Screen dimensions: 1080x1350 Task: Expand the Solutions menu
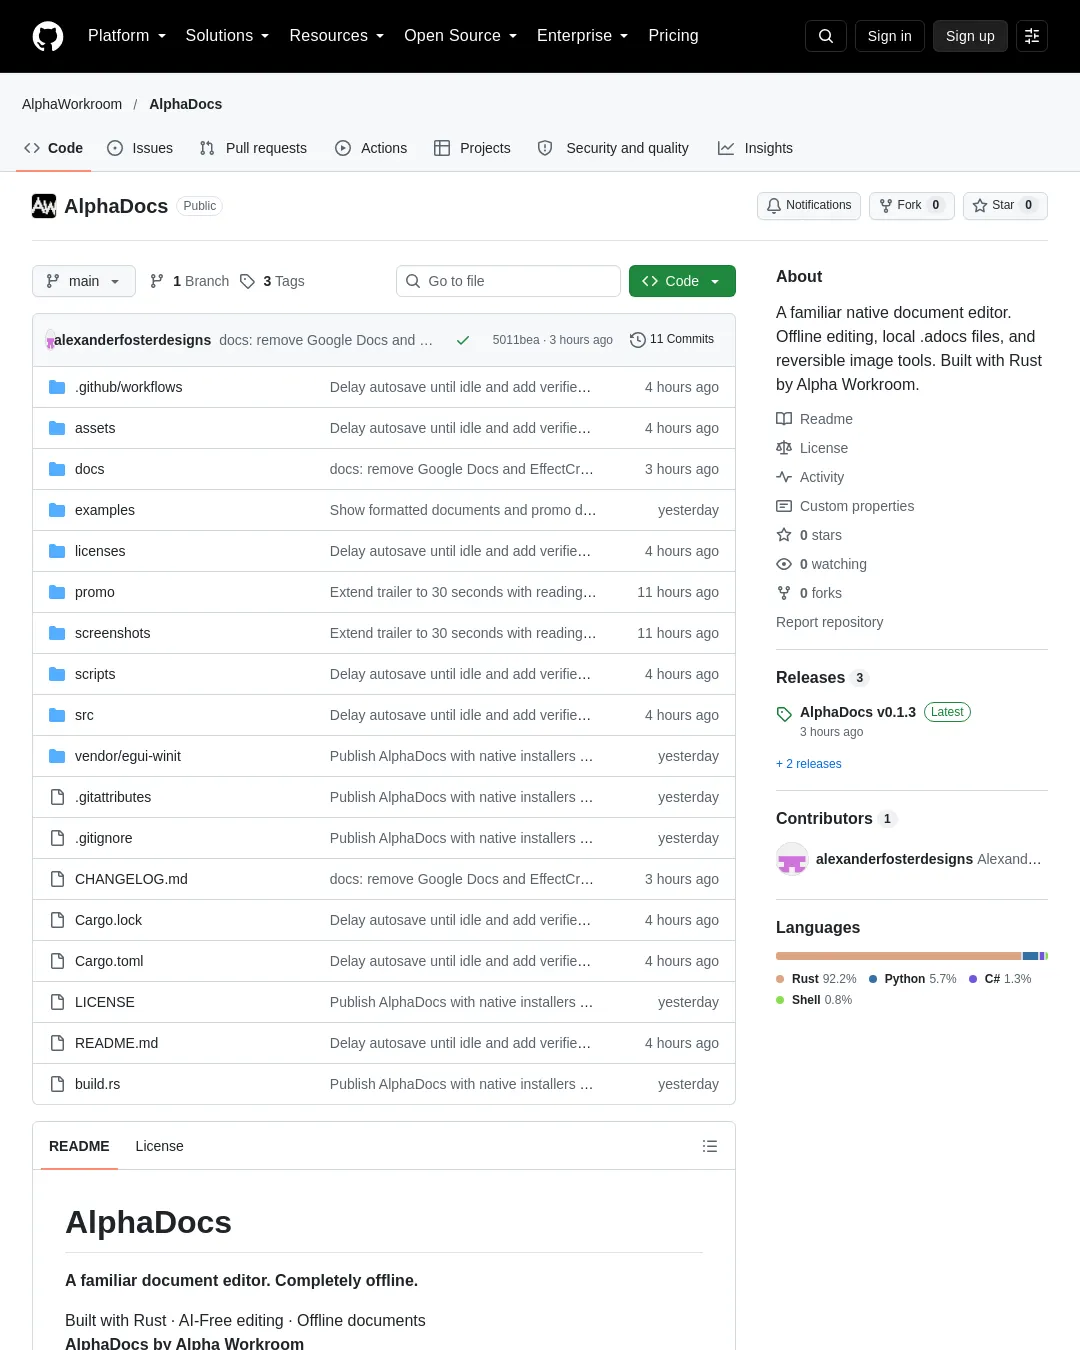(228, 36)
